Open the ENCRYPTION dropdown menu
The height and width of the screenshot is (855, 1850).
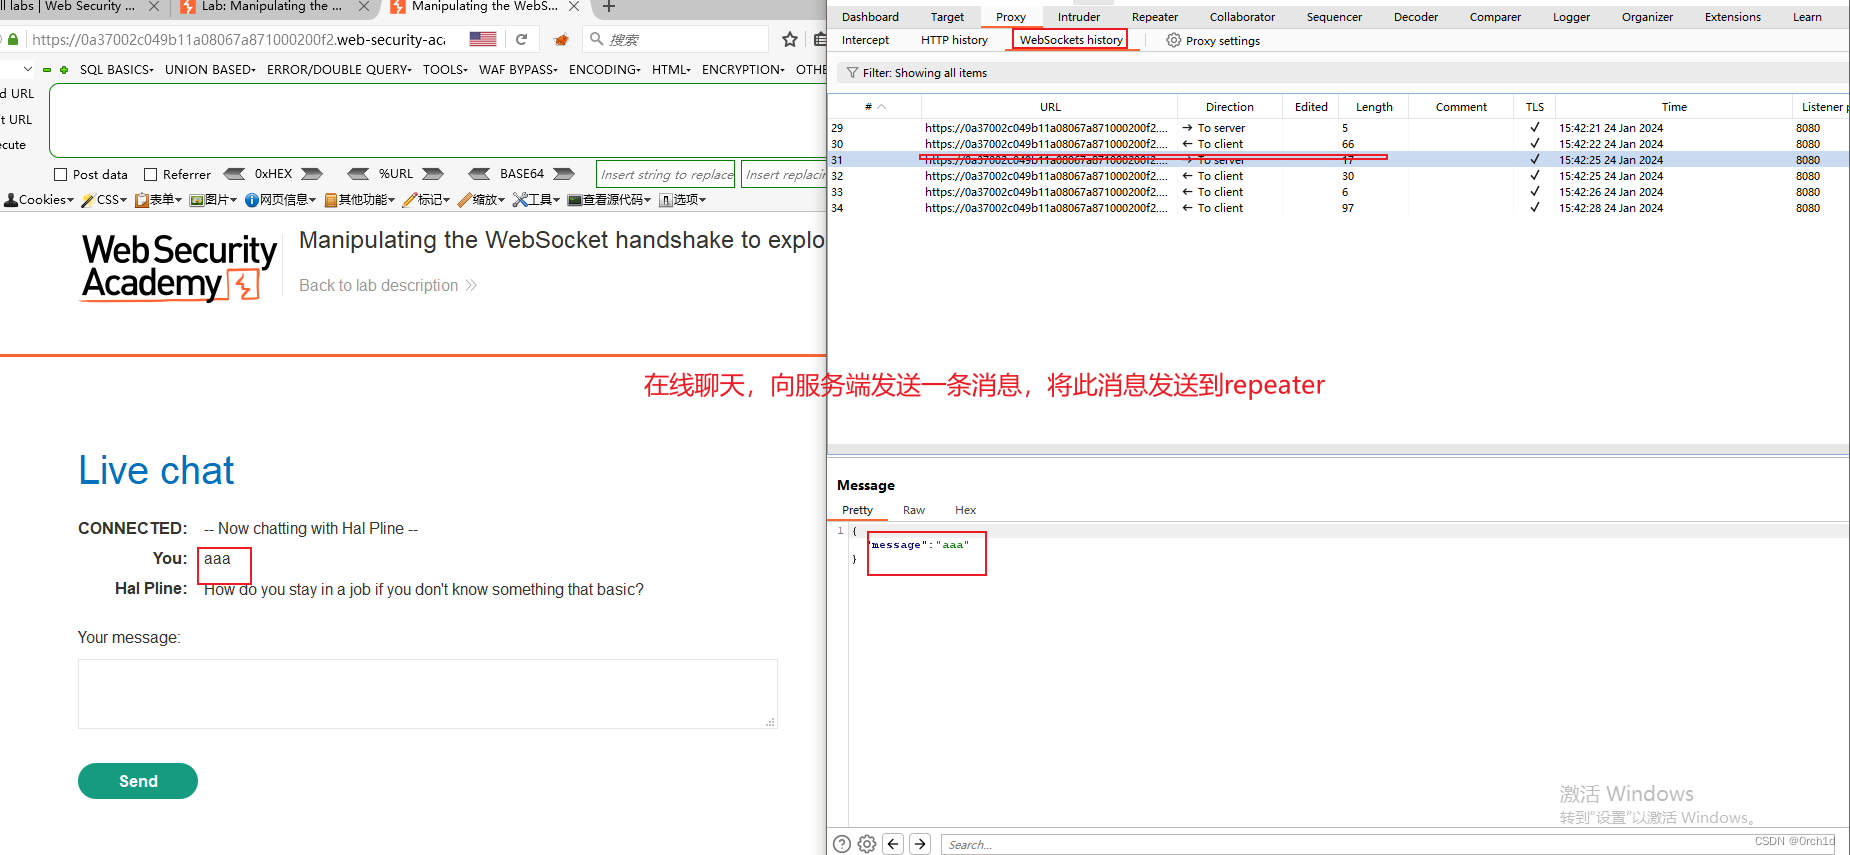tap(743, 70)
